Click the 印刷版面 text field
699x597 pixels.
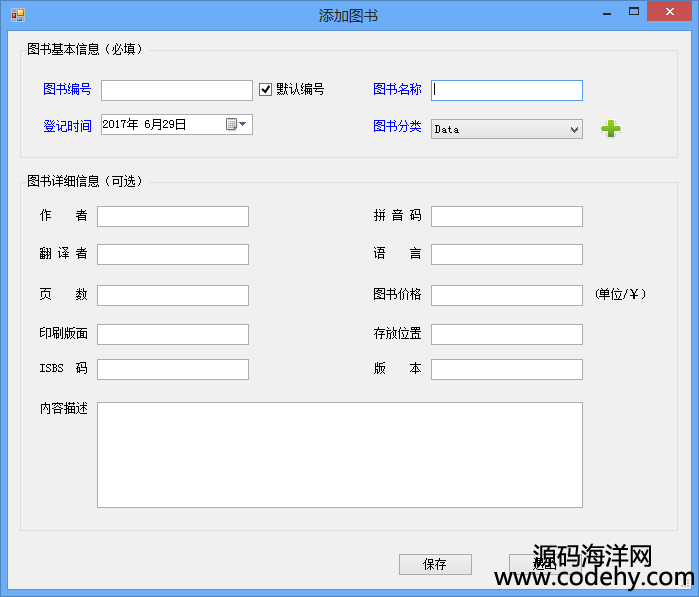[x=172, y=334]
